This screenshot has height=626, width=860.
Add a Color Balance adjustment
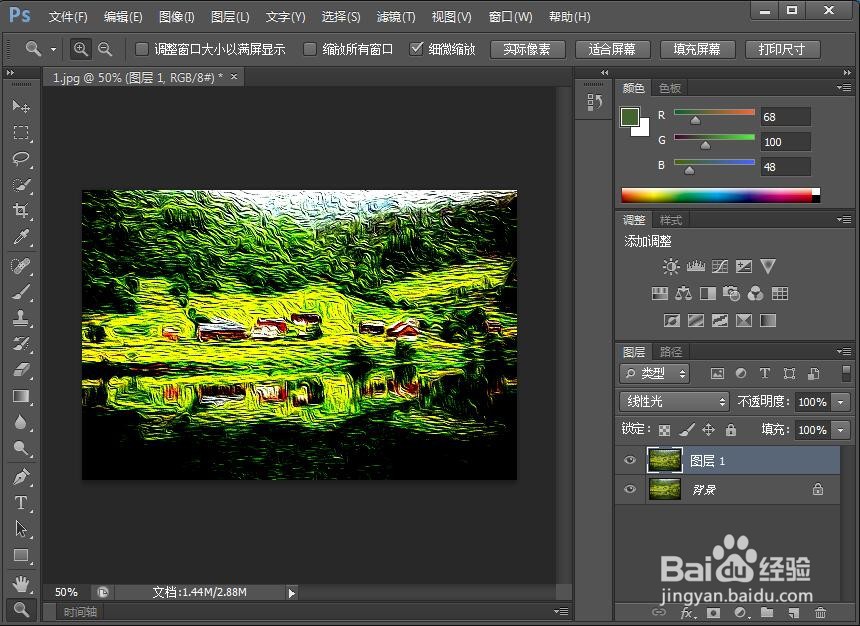click(x=683, y=294)
